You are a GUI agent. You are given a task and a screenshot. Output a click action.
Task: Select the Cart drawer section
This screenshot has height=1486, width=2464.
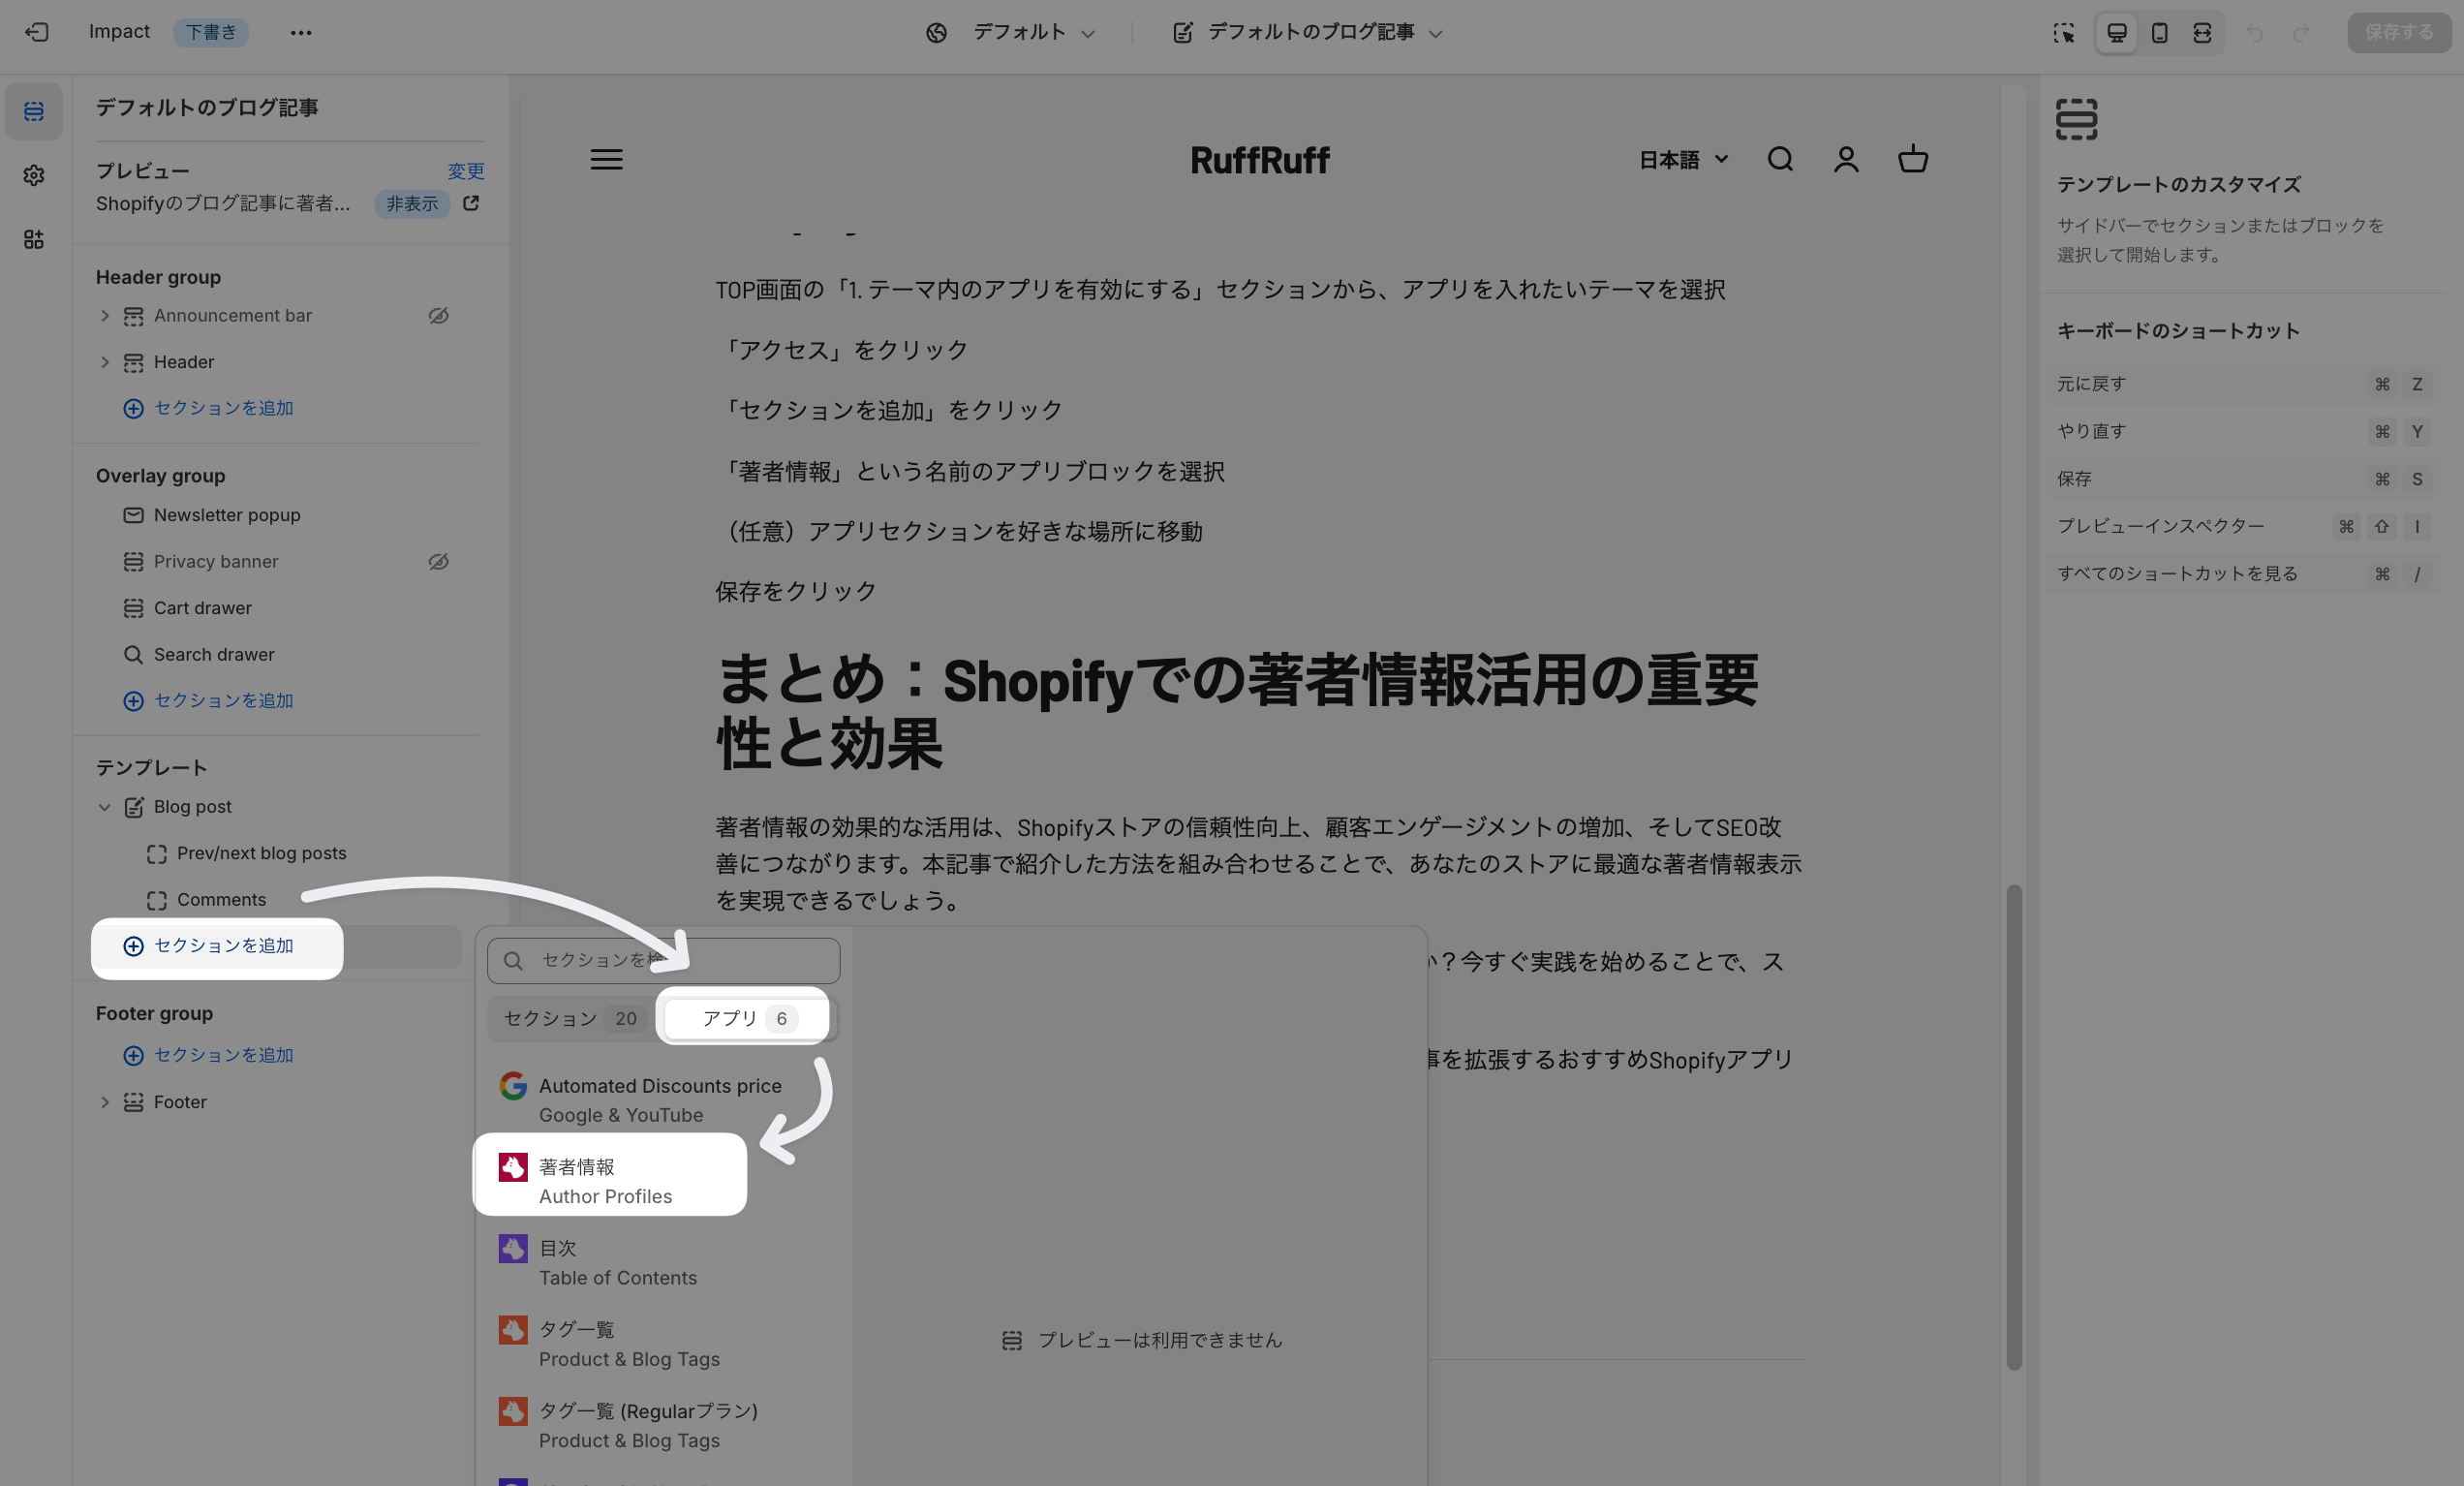pos(203,608)
